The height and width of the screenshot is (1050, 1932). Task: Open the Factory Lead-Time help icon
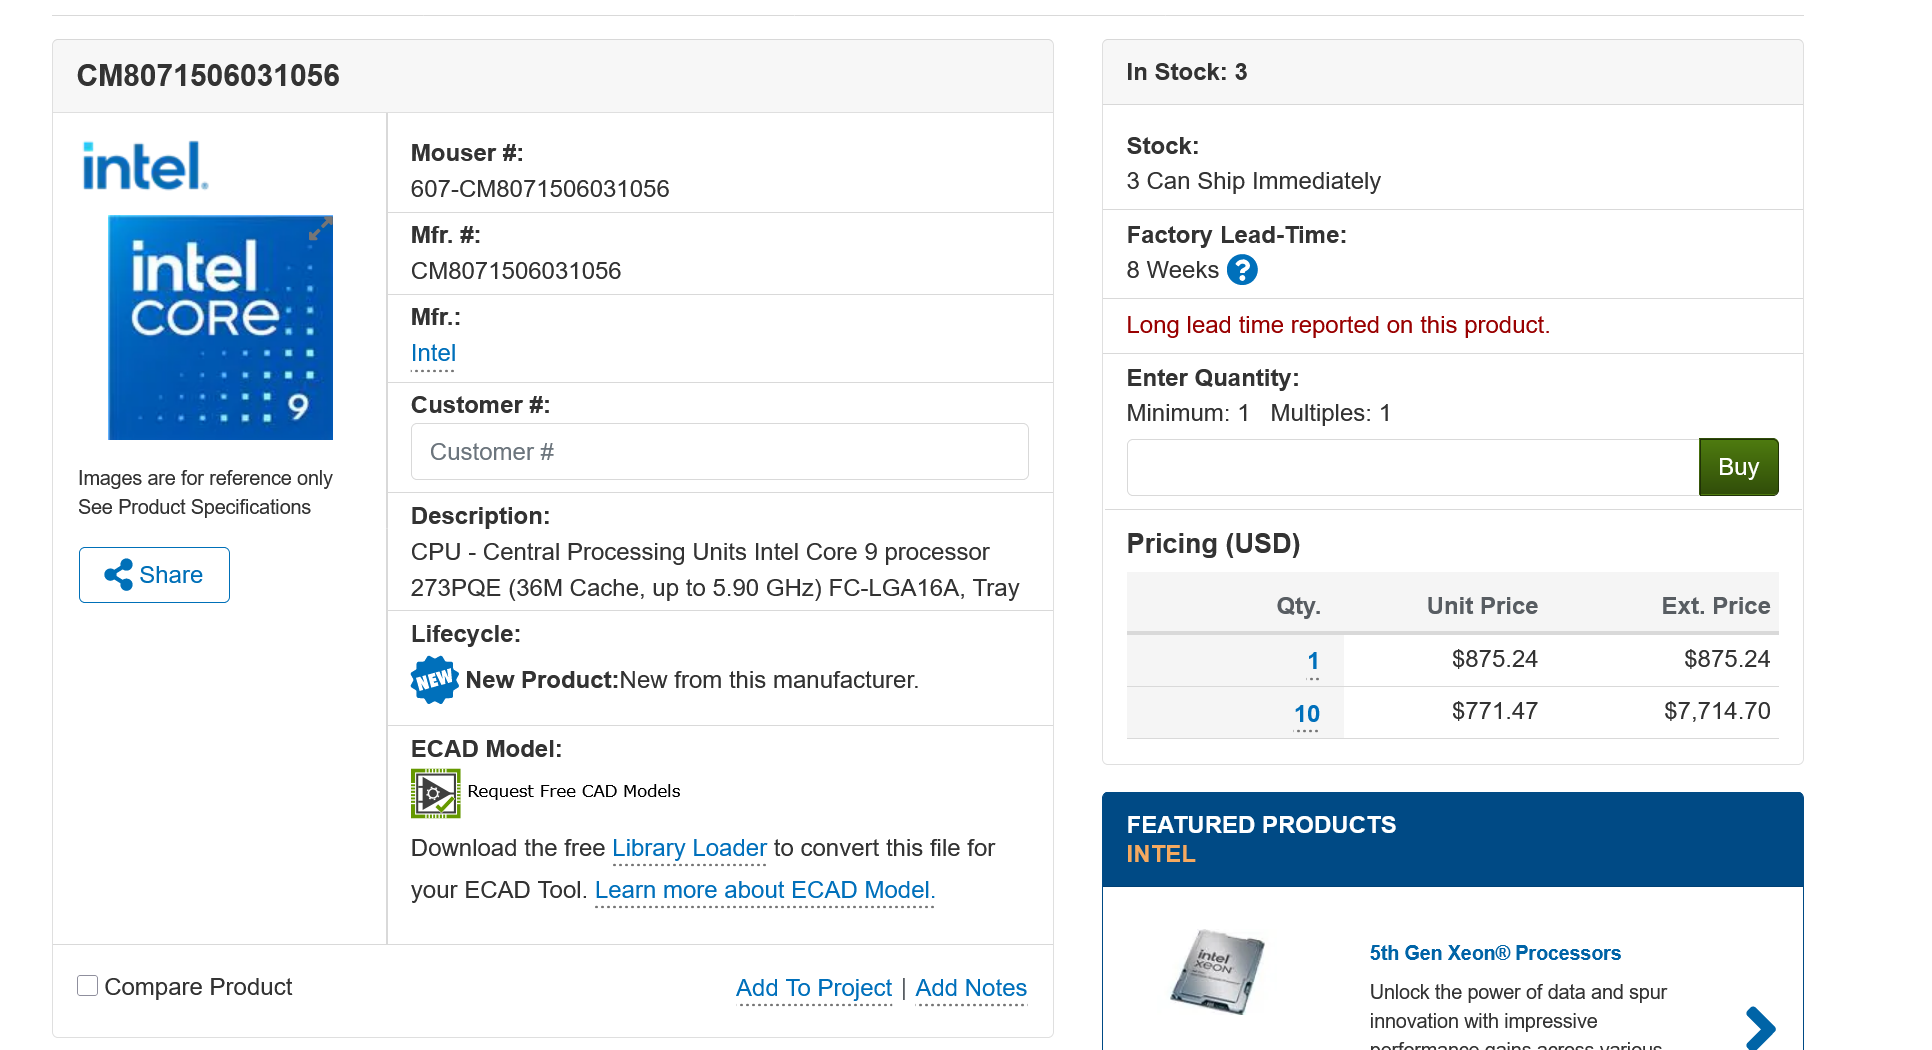[x=1242, y=270]
